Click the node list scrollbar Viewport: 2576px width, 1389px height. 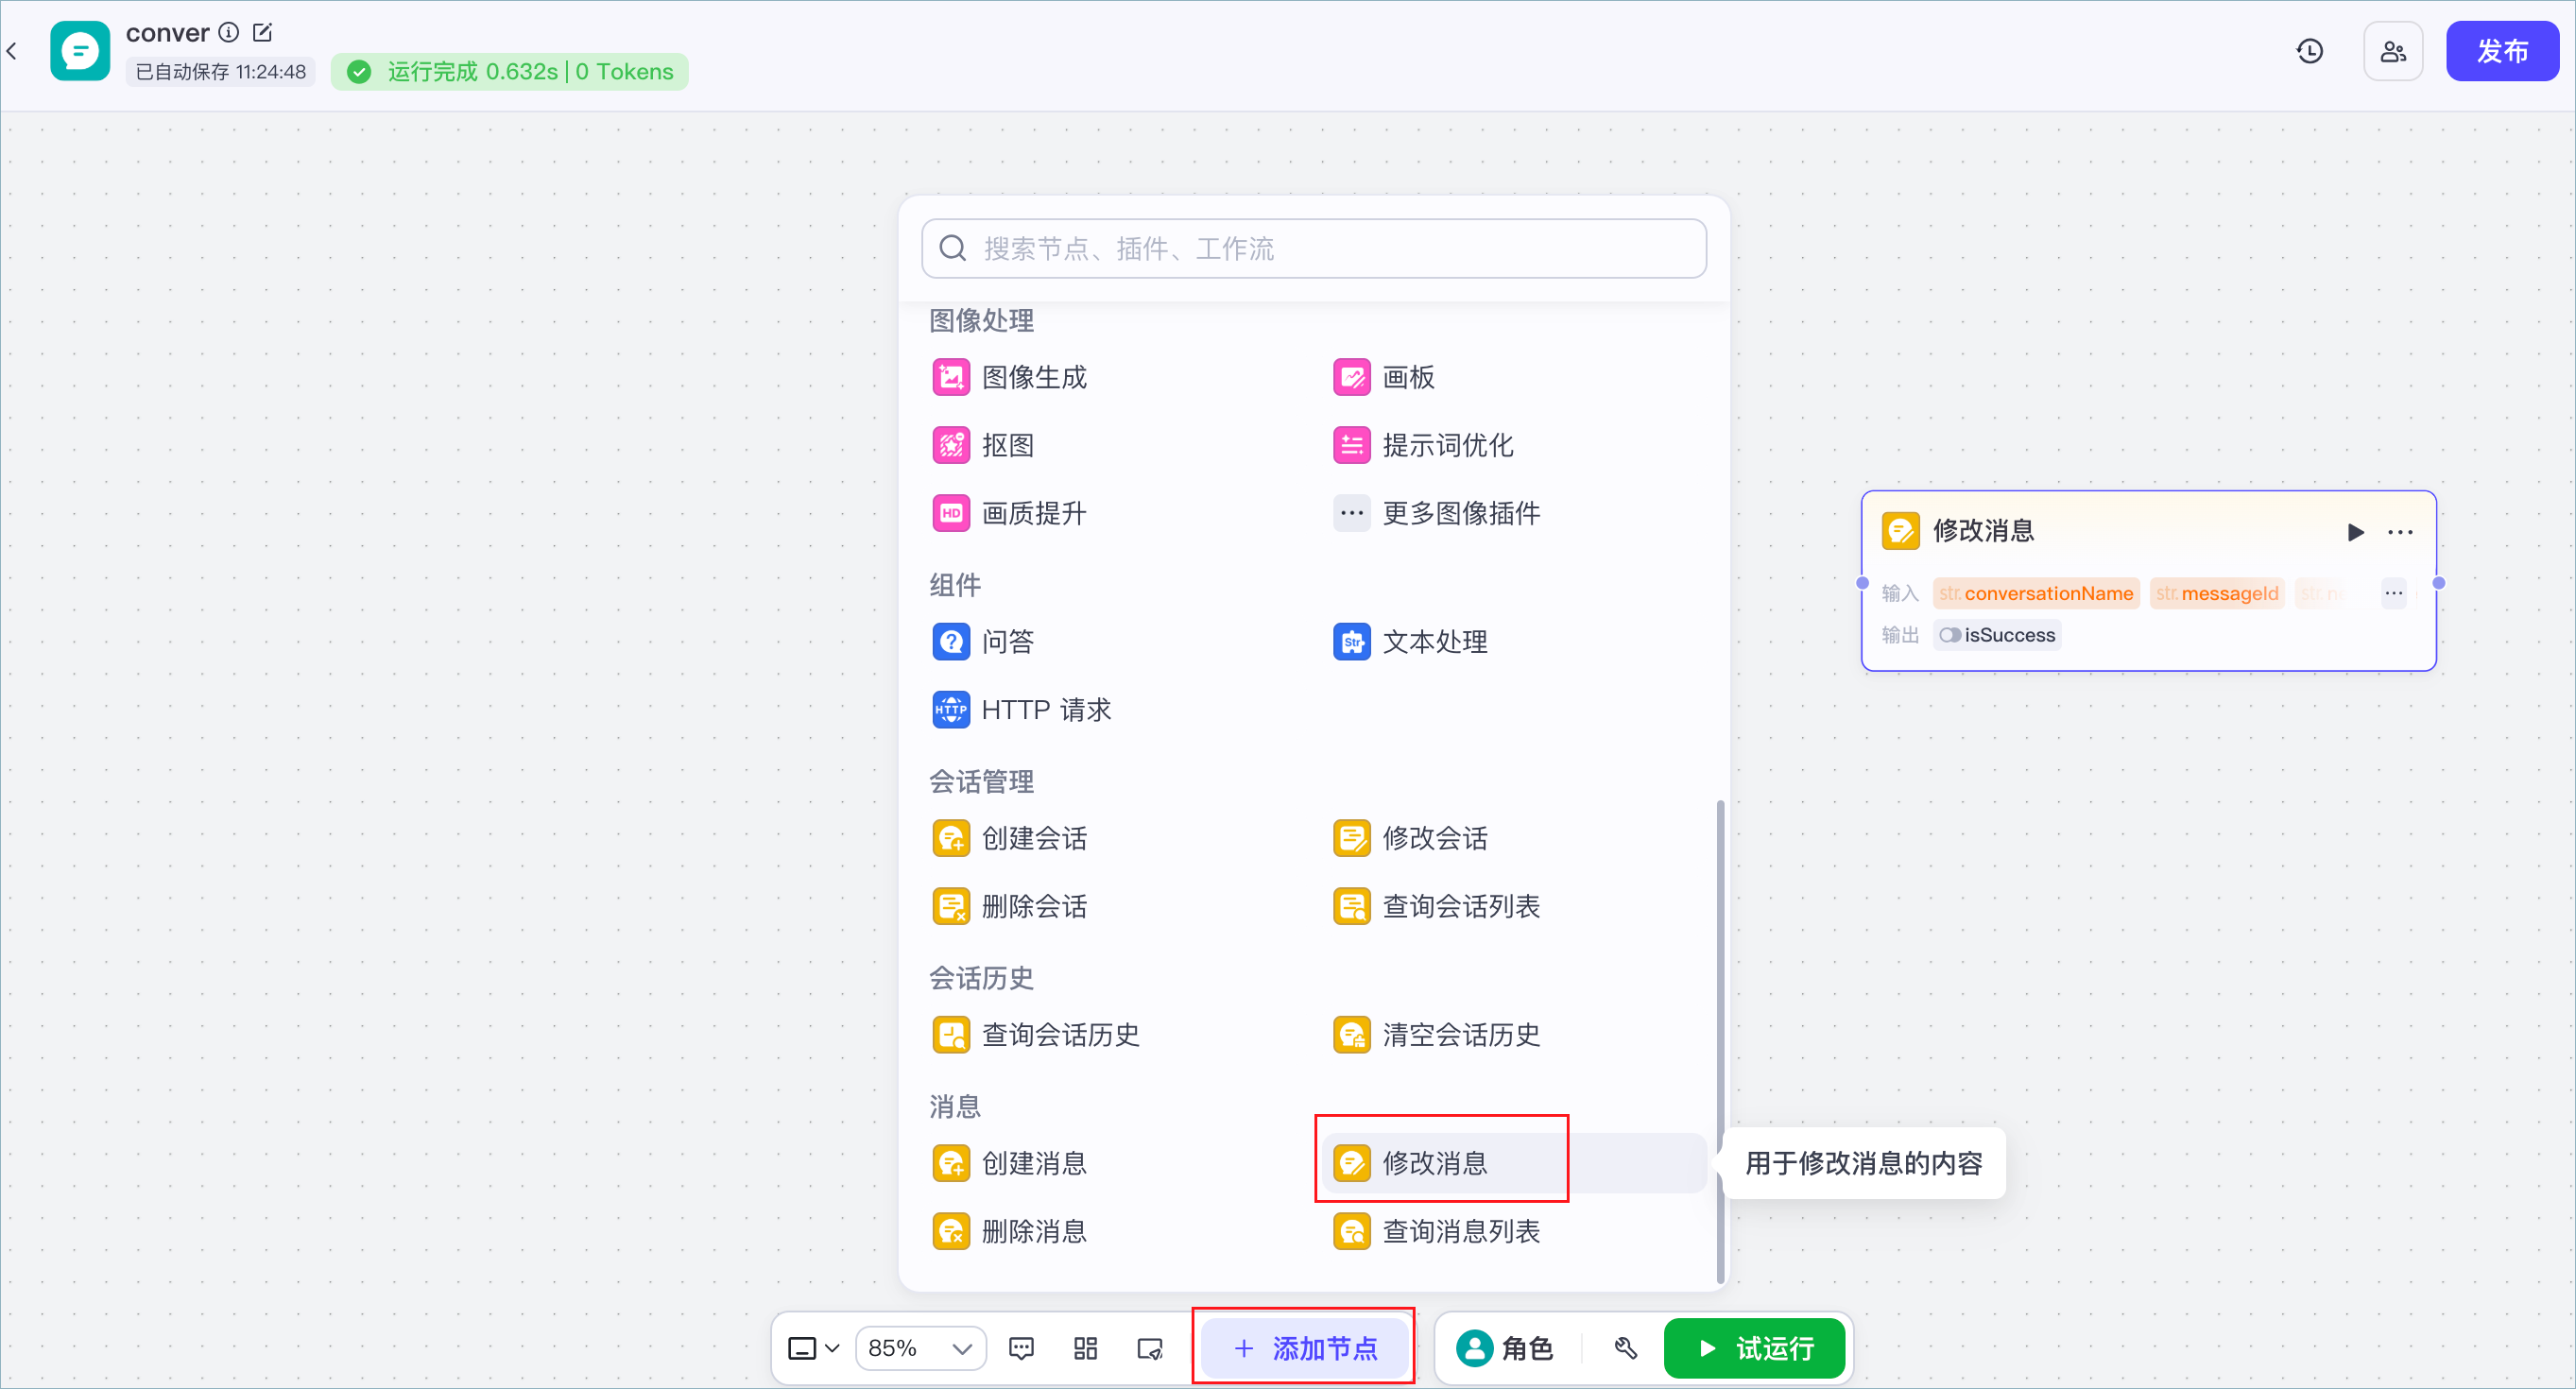click(x=1720, y=1040)
